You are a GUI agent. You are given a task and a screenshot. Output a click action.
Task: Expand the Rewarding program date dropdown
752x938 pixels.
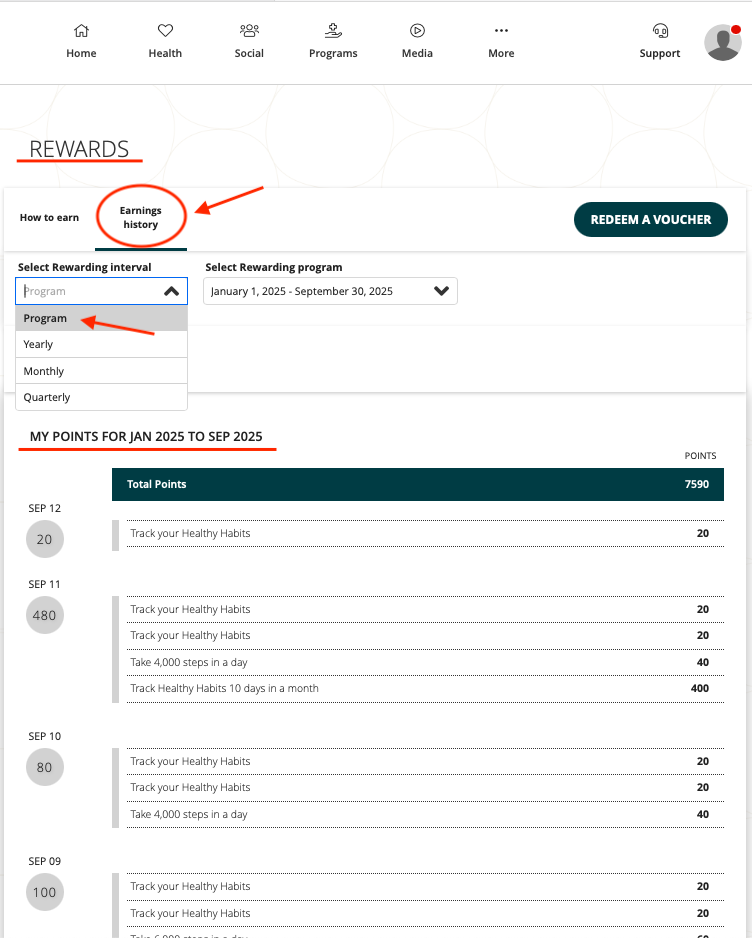tap(441, 291)
